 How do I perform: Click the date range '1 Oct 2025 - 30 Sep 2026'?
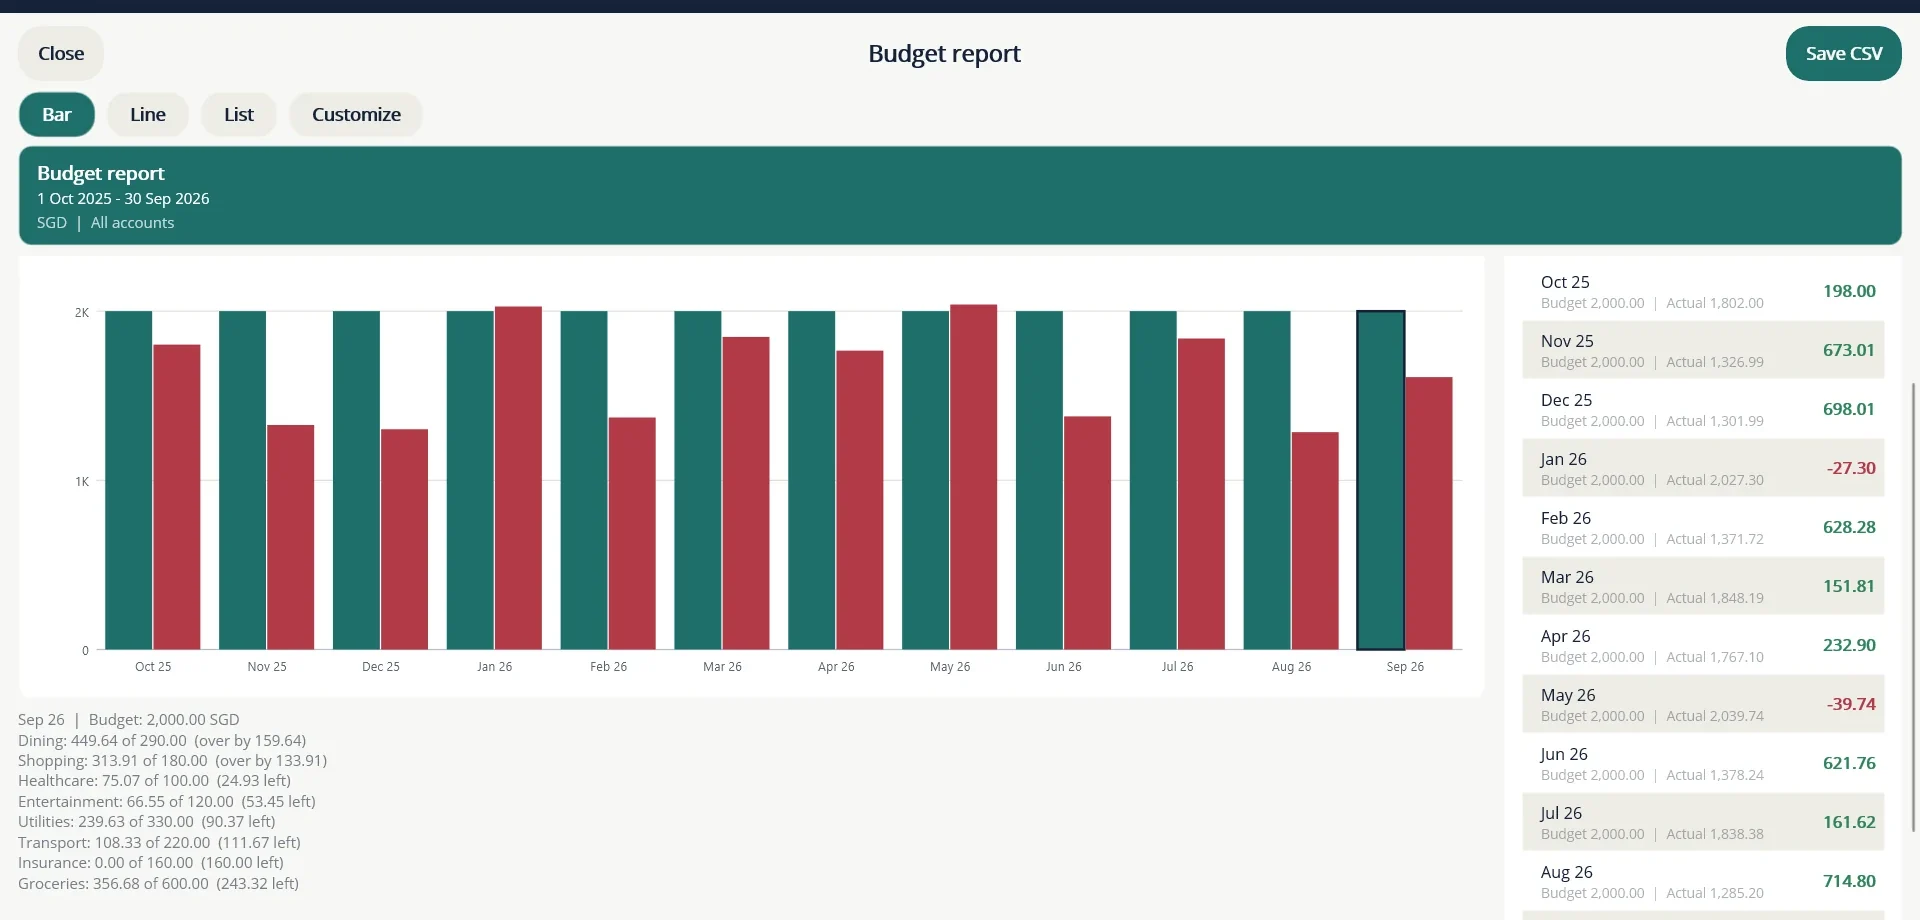(123, 199)
